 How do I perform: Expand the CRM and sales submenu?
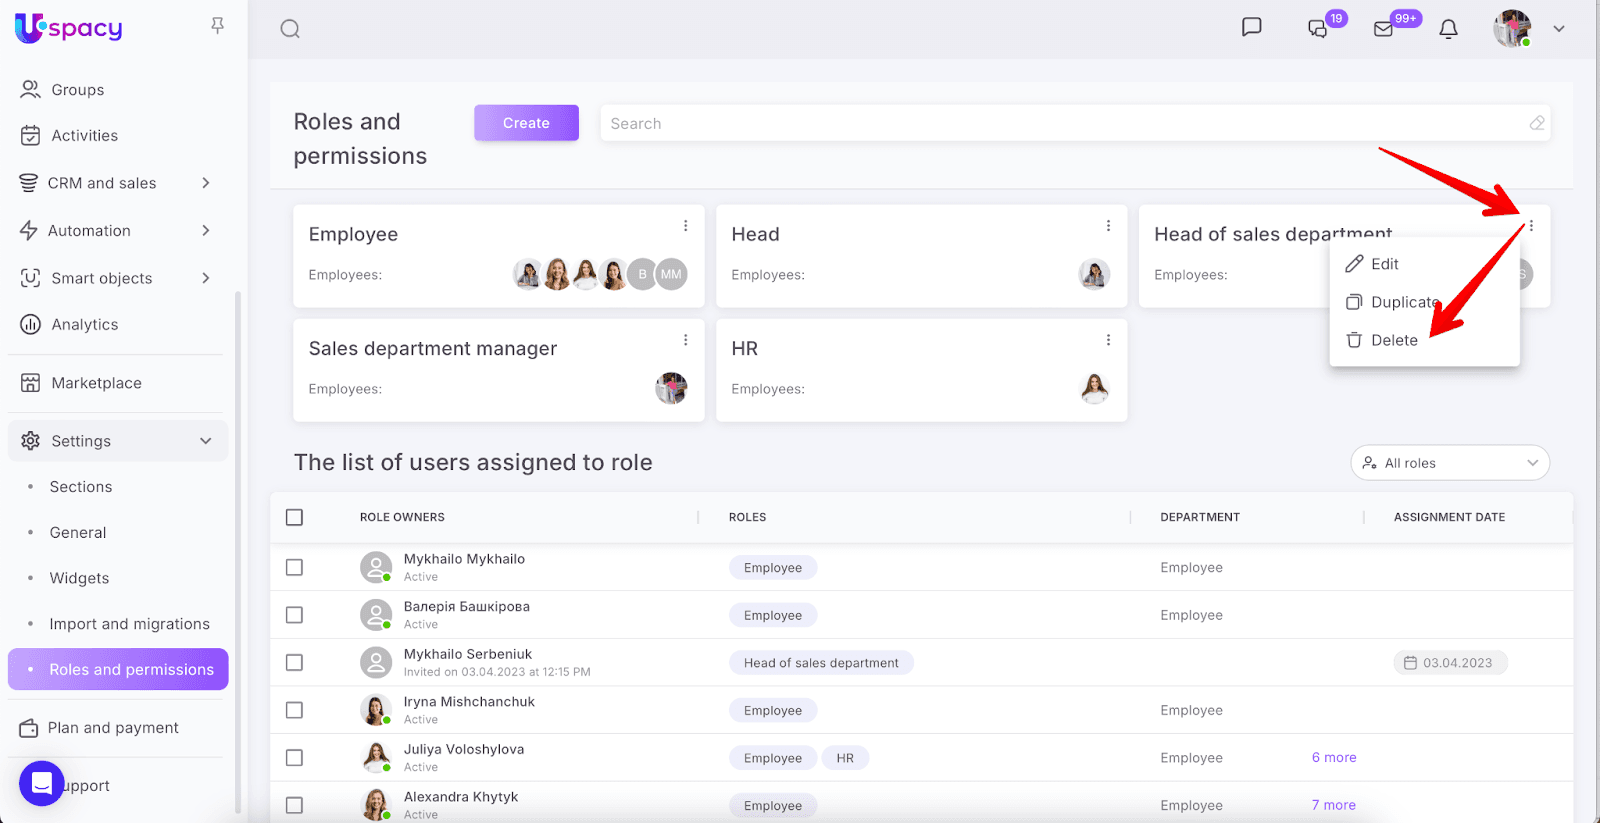205,183
